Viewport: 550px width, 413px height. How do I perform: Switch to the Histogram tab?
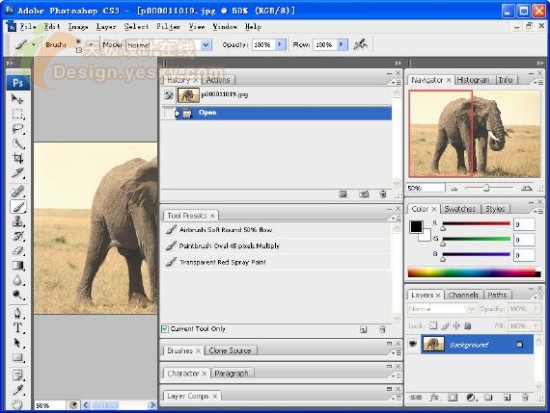pos(473,80)
